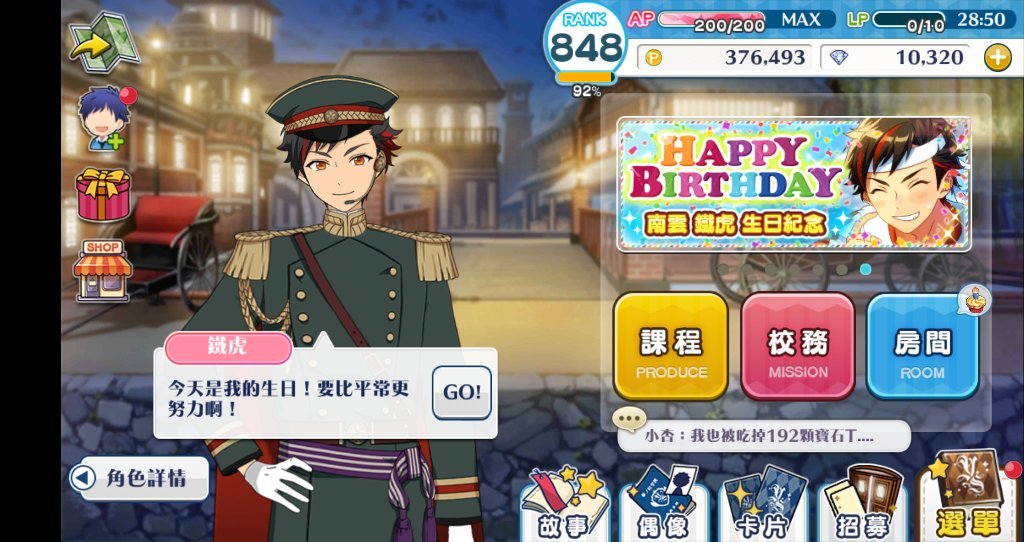The height and width of the screenshot is (542, 1024).
Task: Select the 校務 MISSION button
Action: (797, 347)
